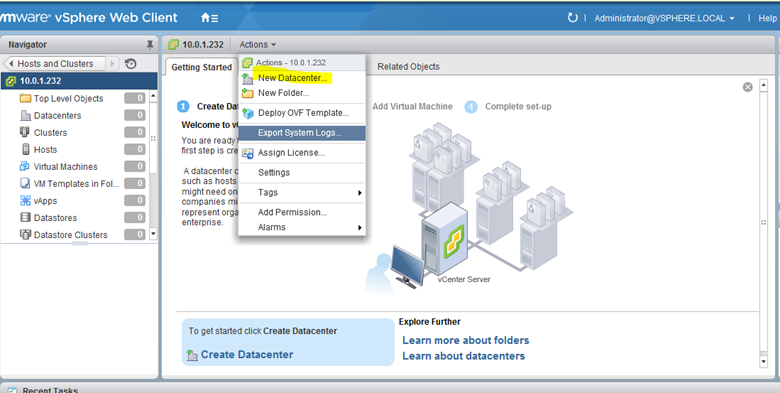Click the vCenter Server illustration

(444, 239)
